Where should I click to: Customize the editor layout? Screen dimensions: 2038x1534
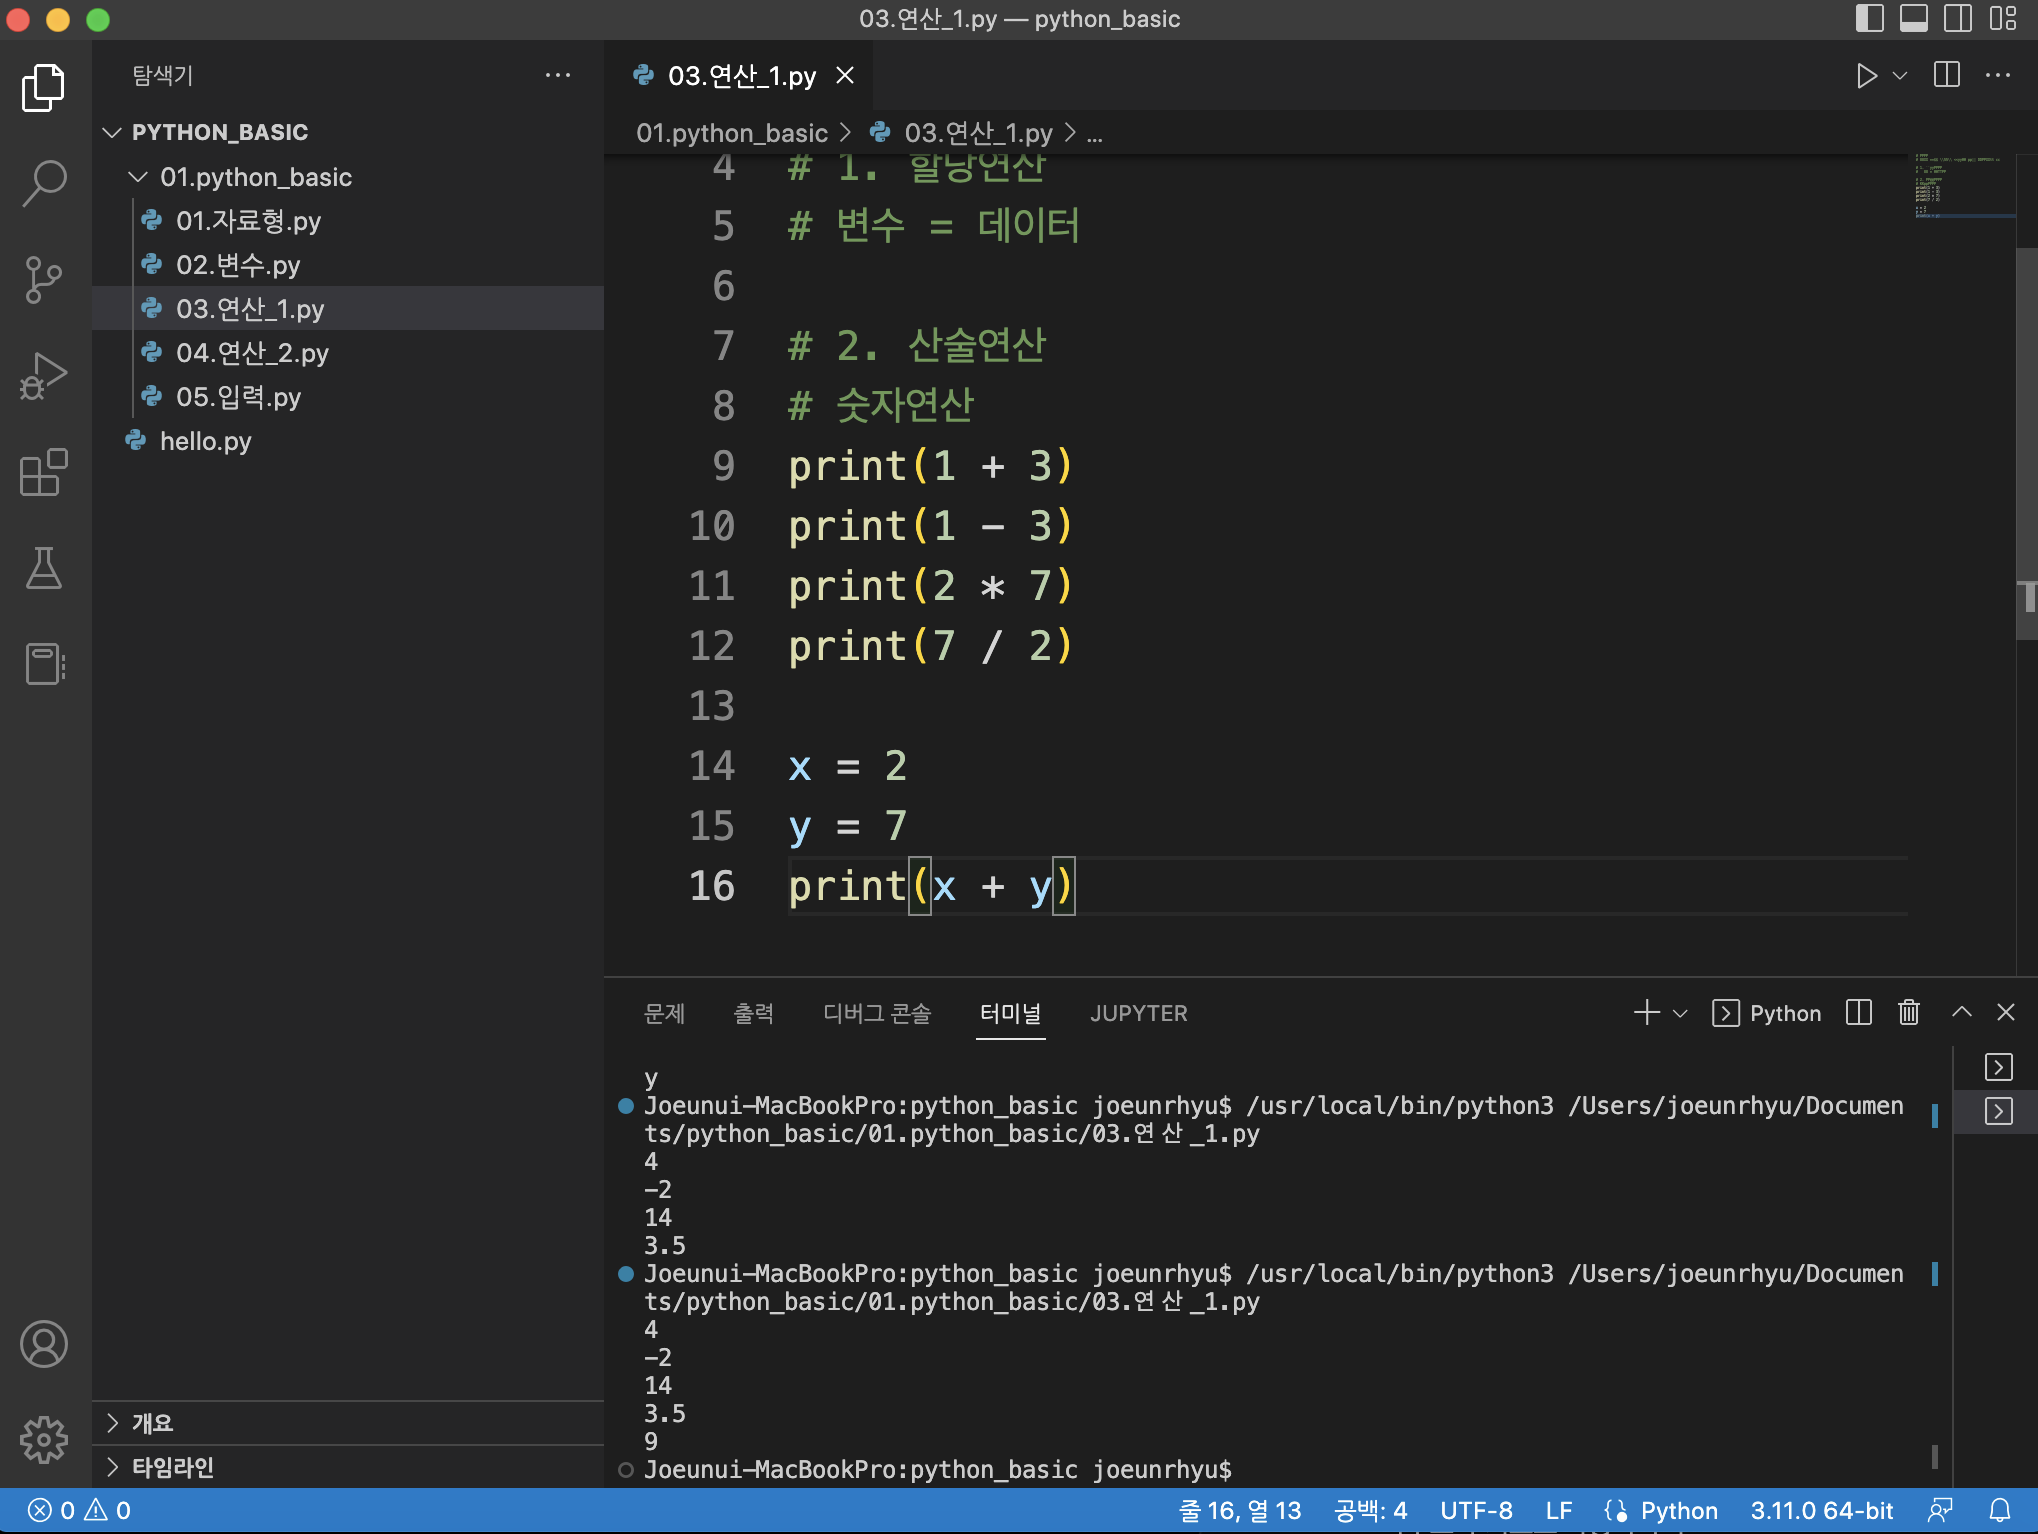[x=2003, y=19]
